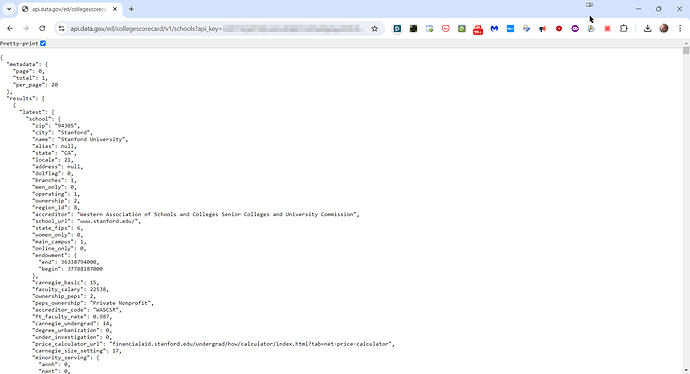690x374 pixels.
Task: Open a new tab with the plus button
Action: [x=131, y=9]
